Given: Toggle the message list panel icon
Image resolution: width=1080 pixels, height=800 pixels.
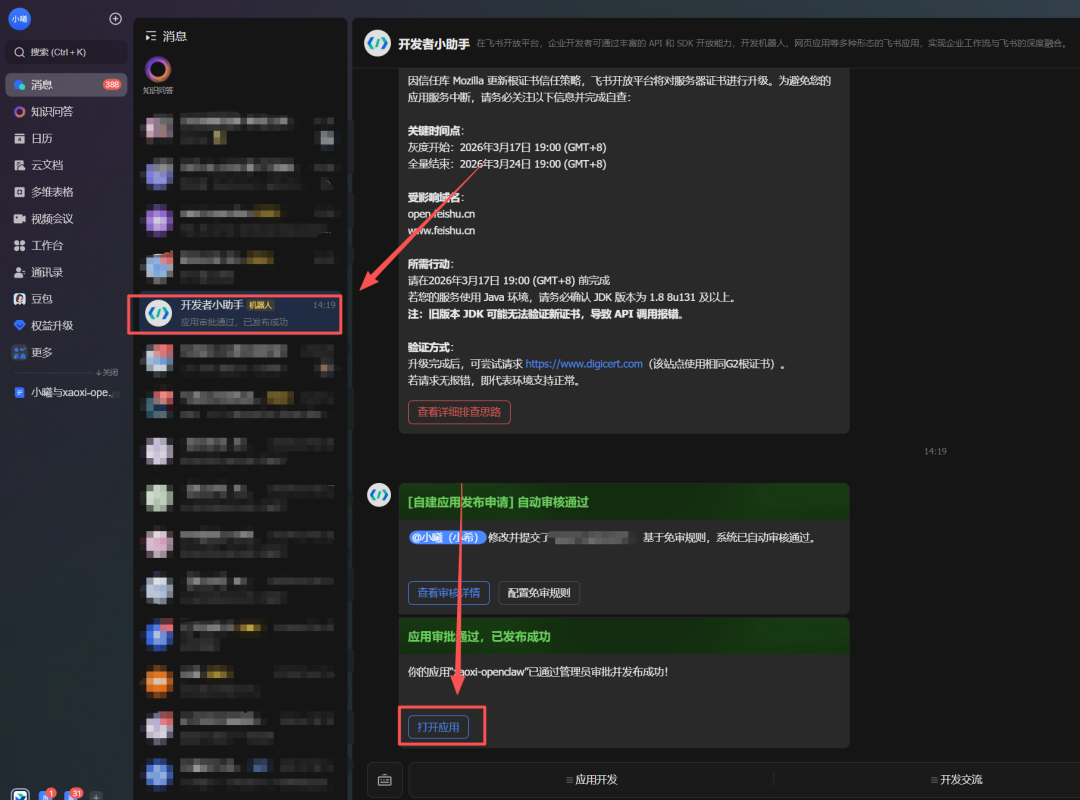Looking at the screenshot, I should pyautogui.click(x=151, y=36).
